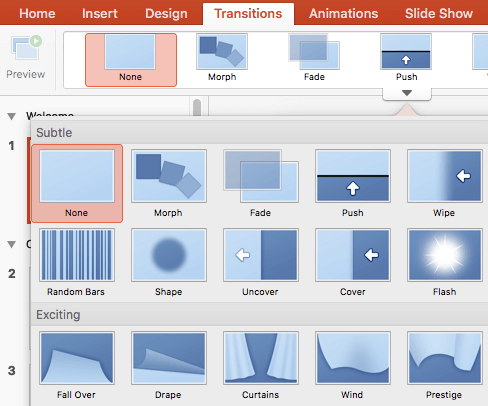This screenshot has width=488, height=406.
Task: Apply the Wipe transition
Action: pyautogui.click(x=445, y=183)
